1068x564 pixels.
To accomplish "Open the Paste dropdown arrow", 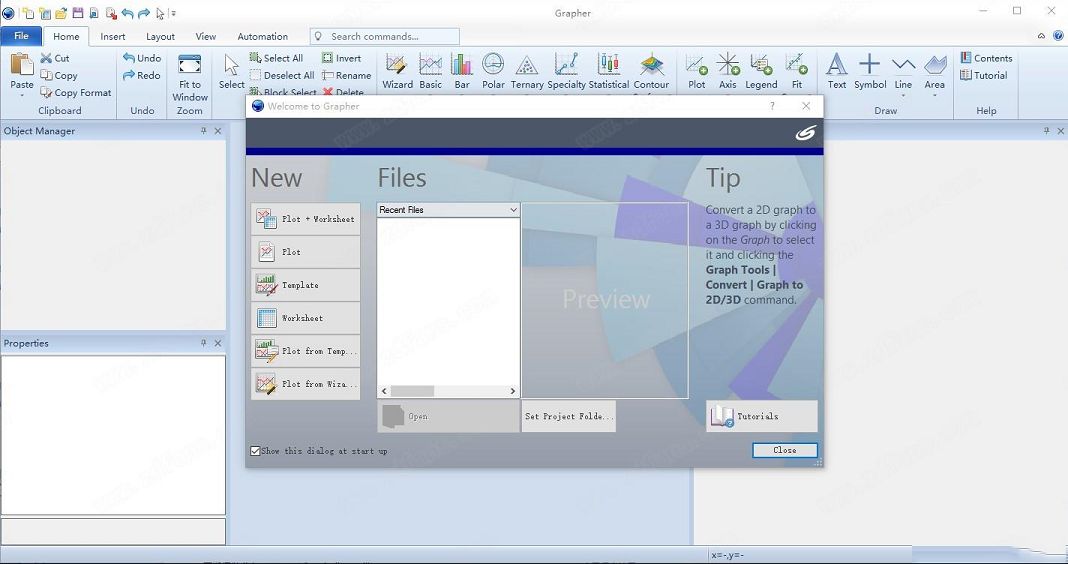I will coord(22,95).
